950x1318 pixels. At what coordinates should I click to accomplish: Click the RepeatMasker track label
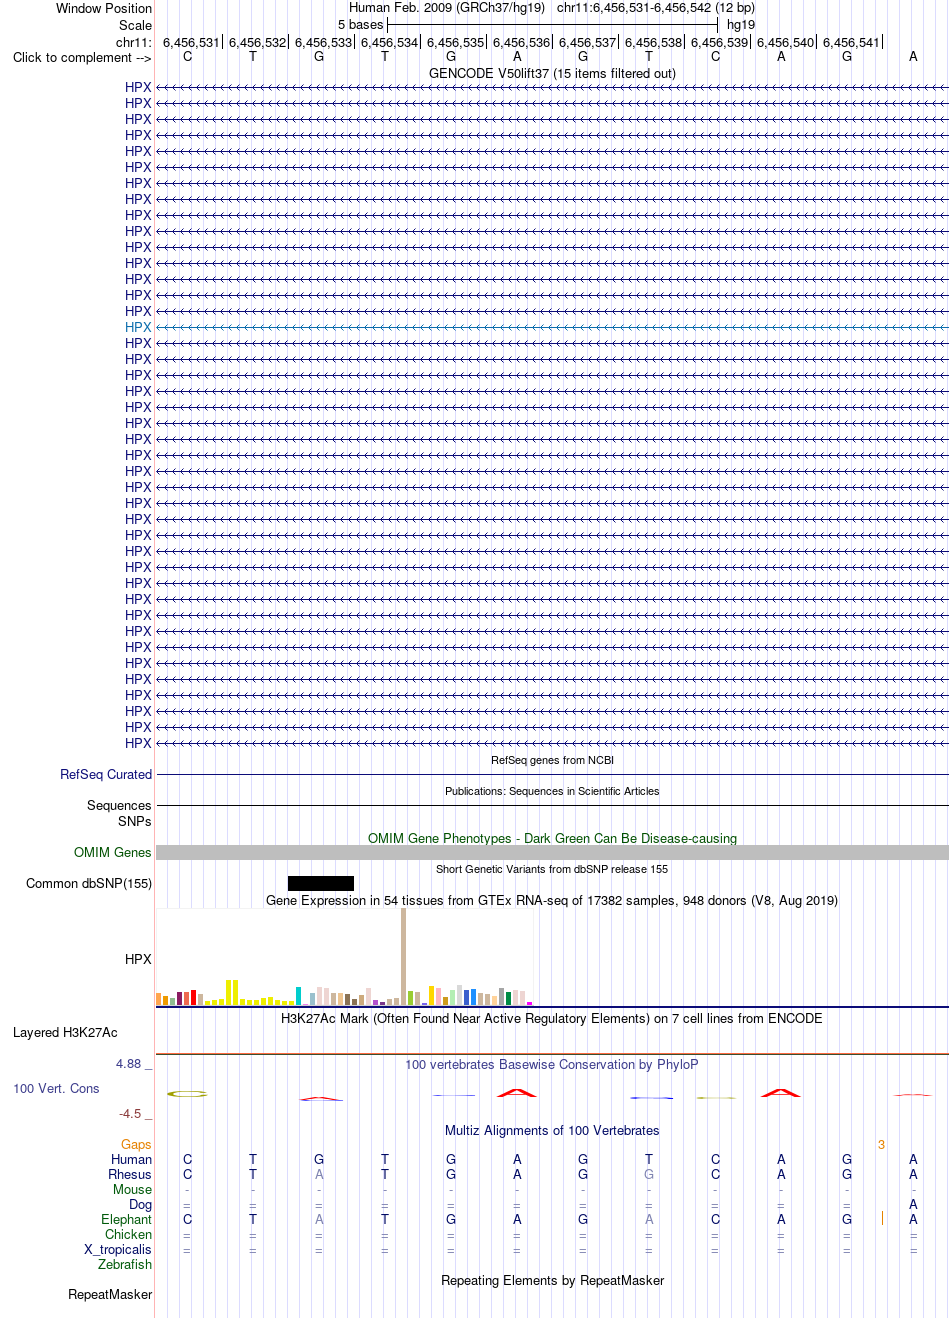click(110, 1294)
